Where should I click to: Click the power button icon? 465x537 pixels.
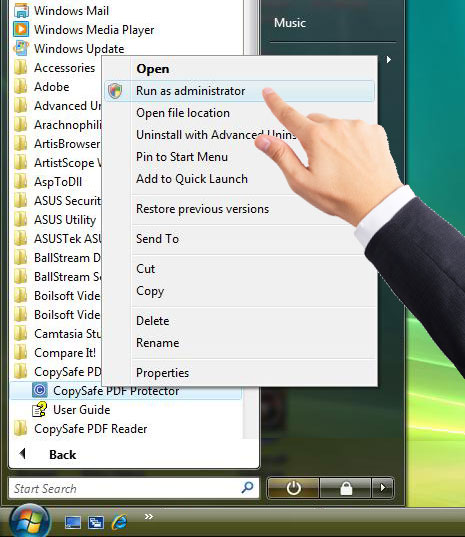pyautogui.click(x=293, y=488)
